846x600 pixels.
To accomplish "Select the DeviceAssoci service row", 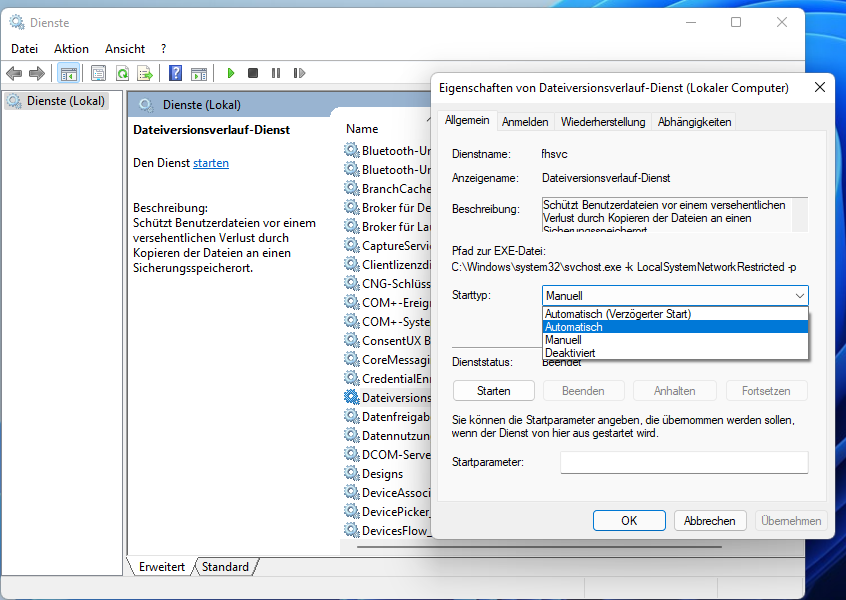I will pyautogui.click(x=387, y=492).
